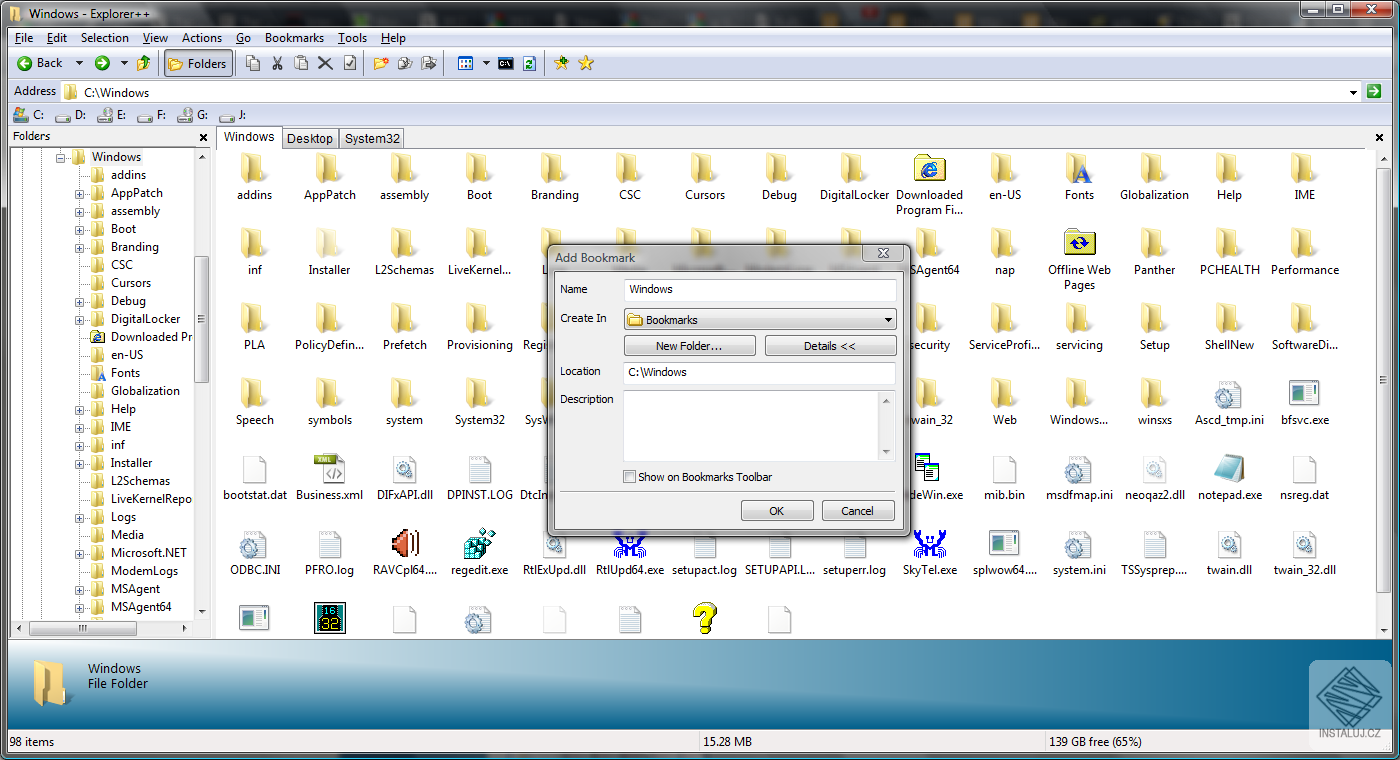The image size is (1400, 760).
Task: Switch to the System32 tab
Action: coord(372,138)
